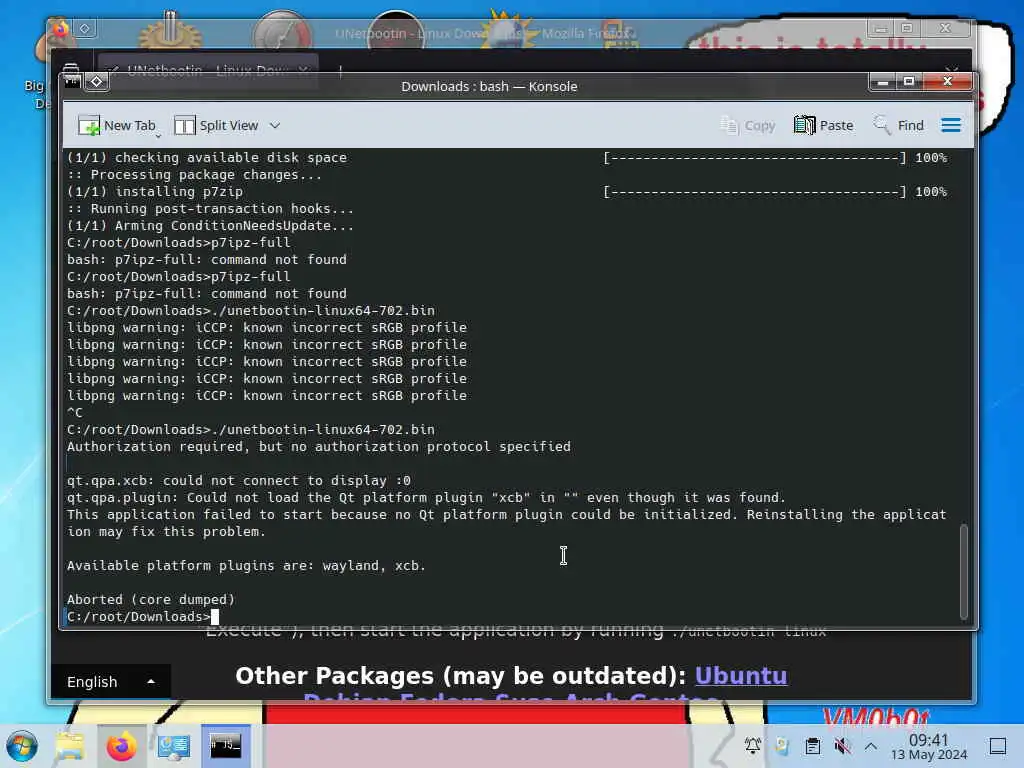Open the Find search tool
The image size is (1024, 768).
click(x=899, y=125)
